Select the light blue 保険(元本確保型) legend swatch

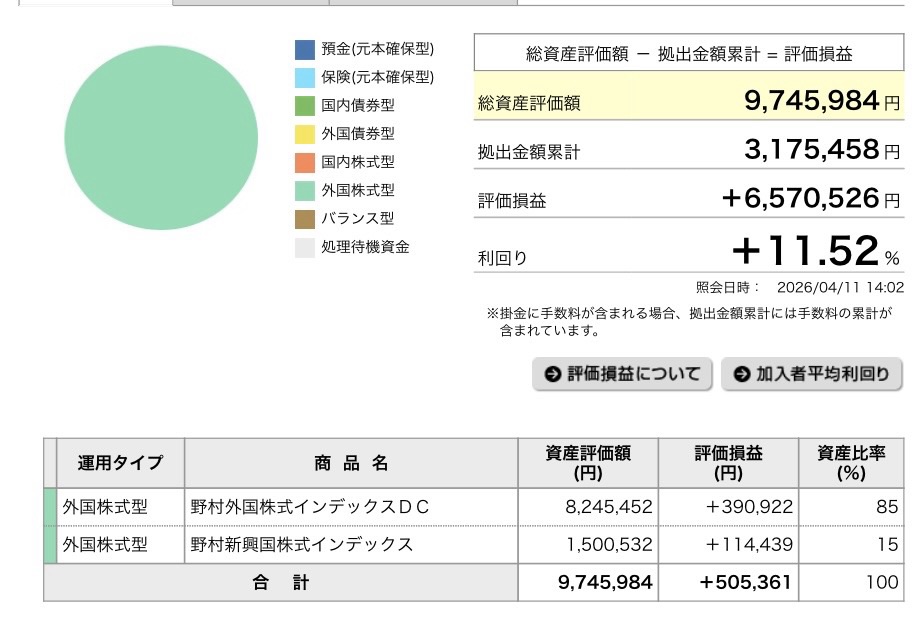pyautogui.click(x=305, y=77)
